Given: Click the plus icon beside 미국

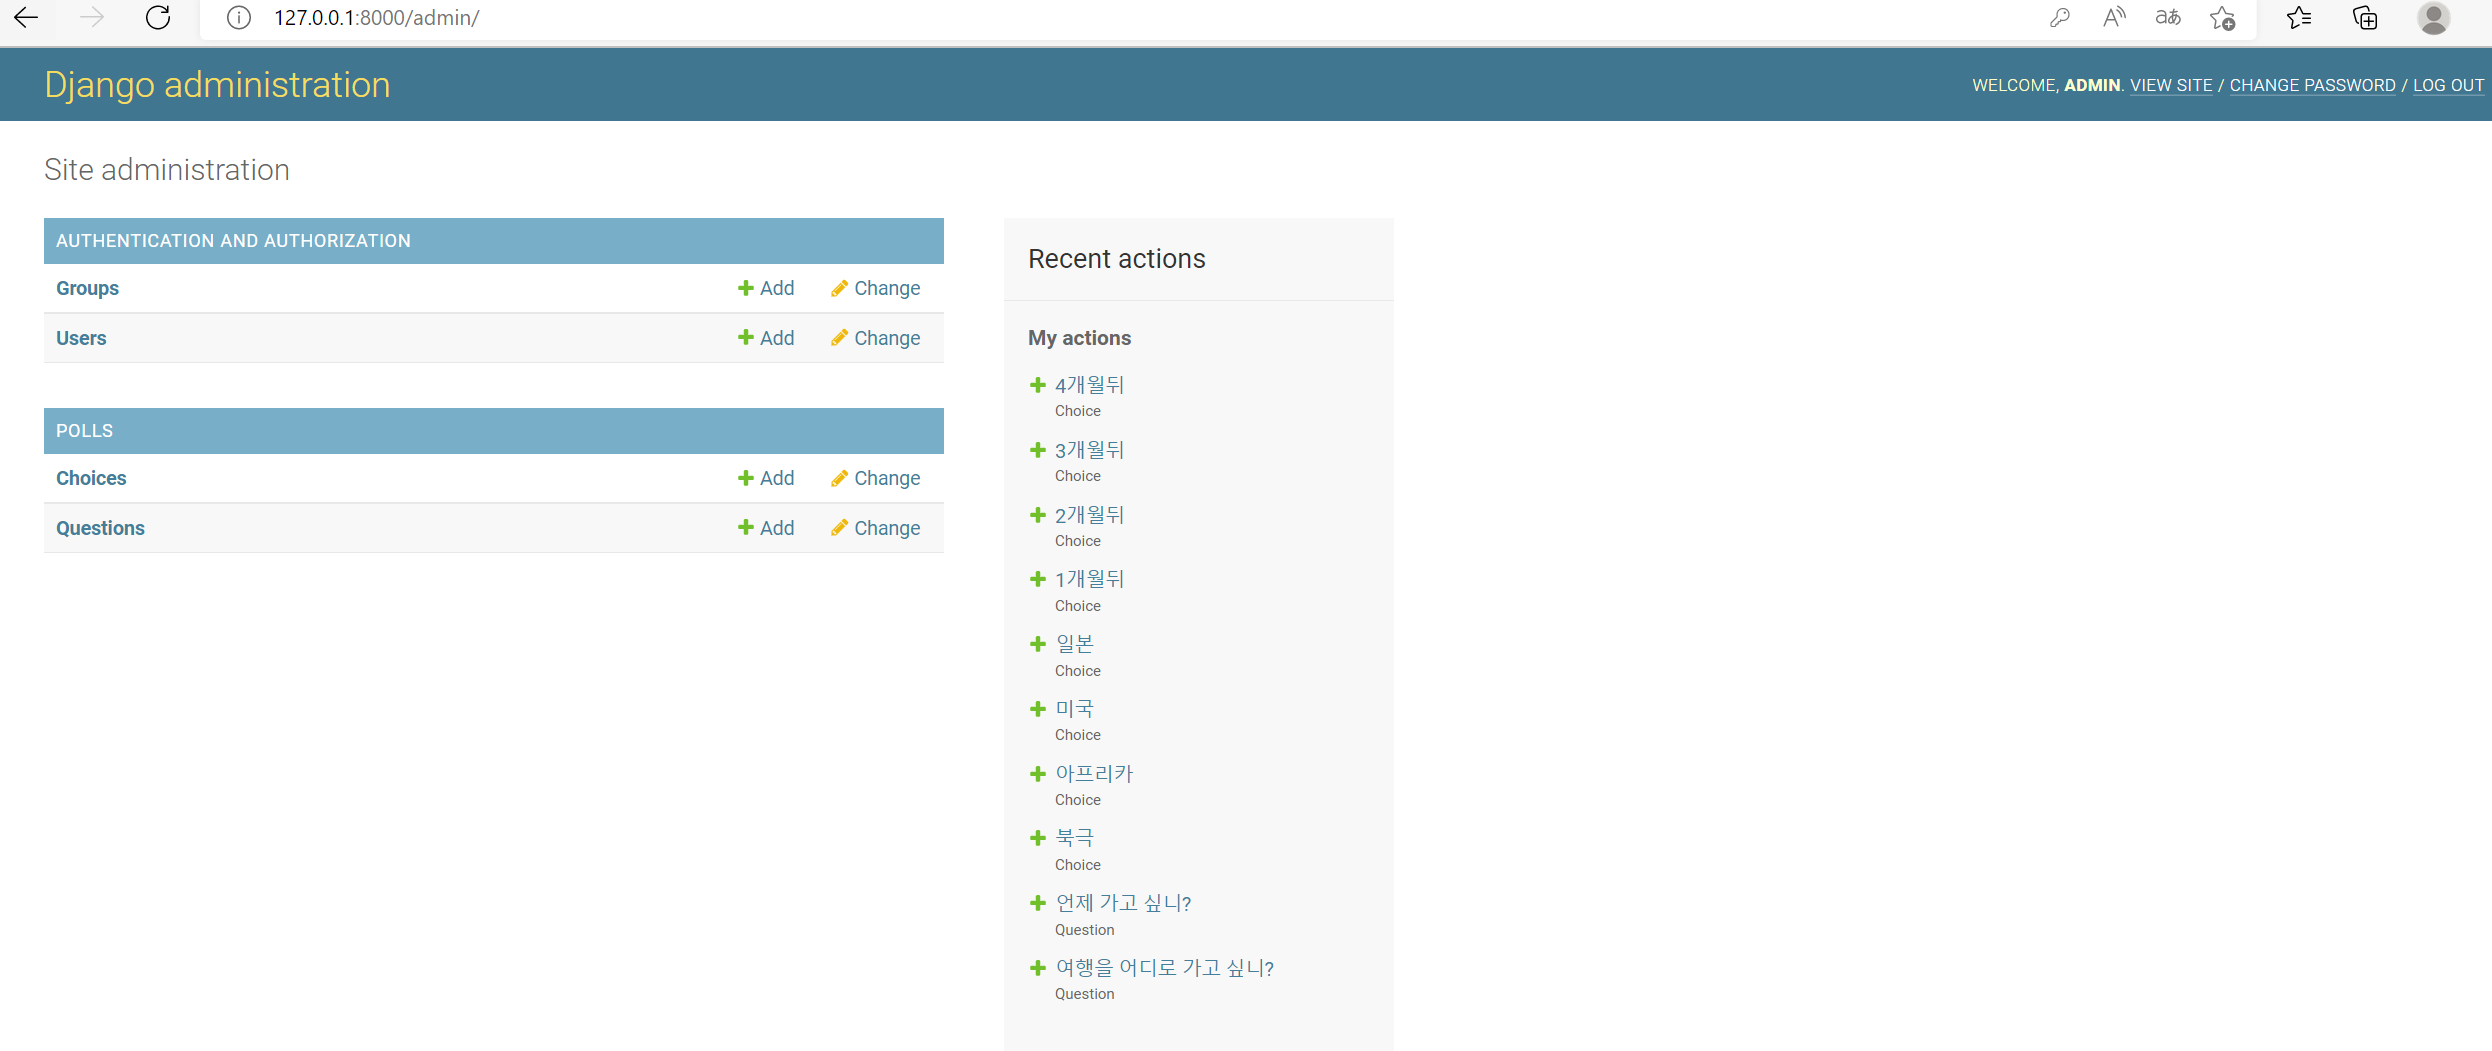Looking at the screenshot, I should (1038, 709).
